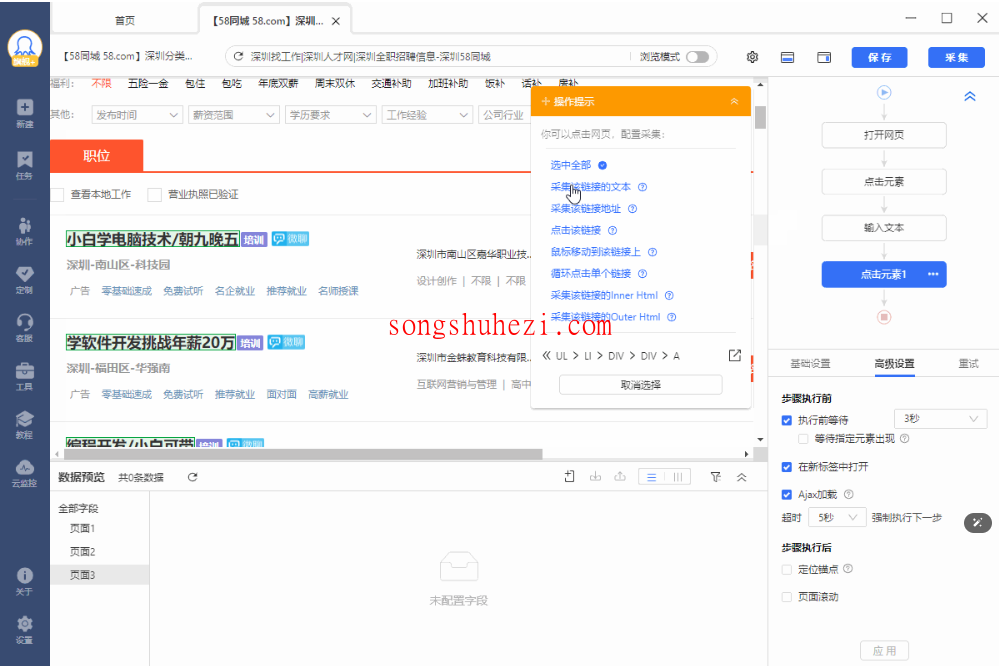The height and width of the screenshot is (666, 999).
Task: Click the 保存 button
Action: pyautogui.click(x=879, y=57)
